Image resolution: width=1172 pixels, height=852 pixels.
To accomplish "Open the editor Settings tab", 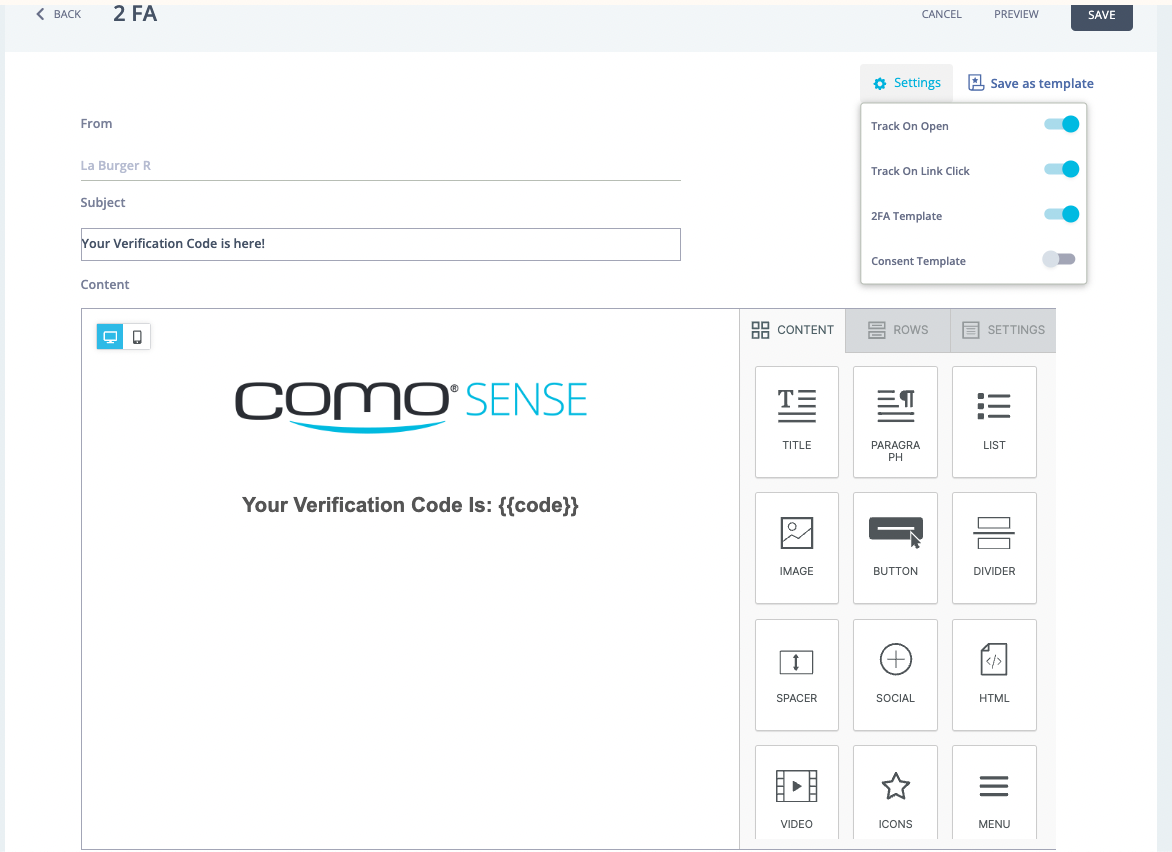I will pos(1003,330).
